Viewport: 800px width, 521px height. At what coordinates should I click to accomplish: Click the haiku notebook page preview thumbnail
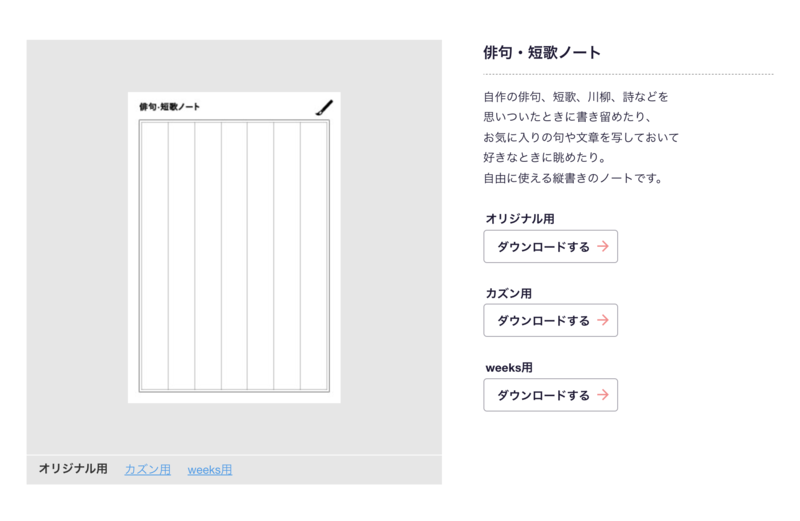point(234,248)
